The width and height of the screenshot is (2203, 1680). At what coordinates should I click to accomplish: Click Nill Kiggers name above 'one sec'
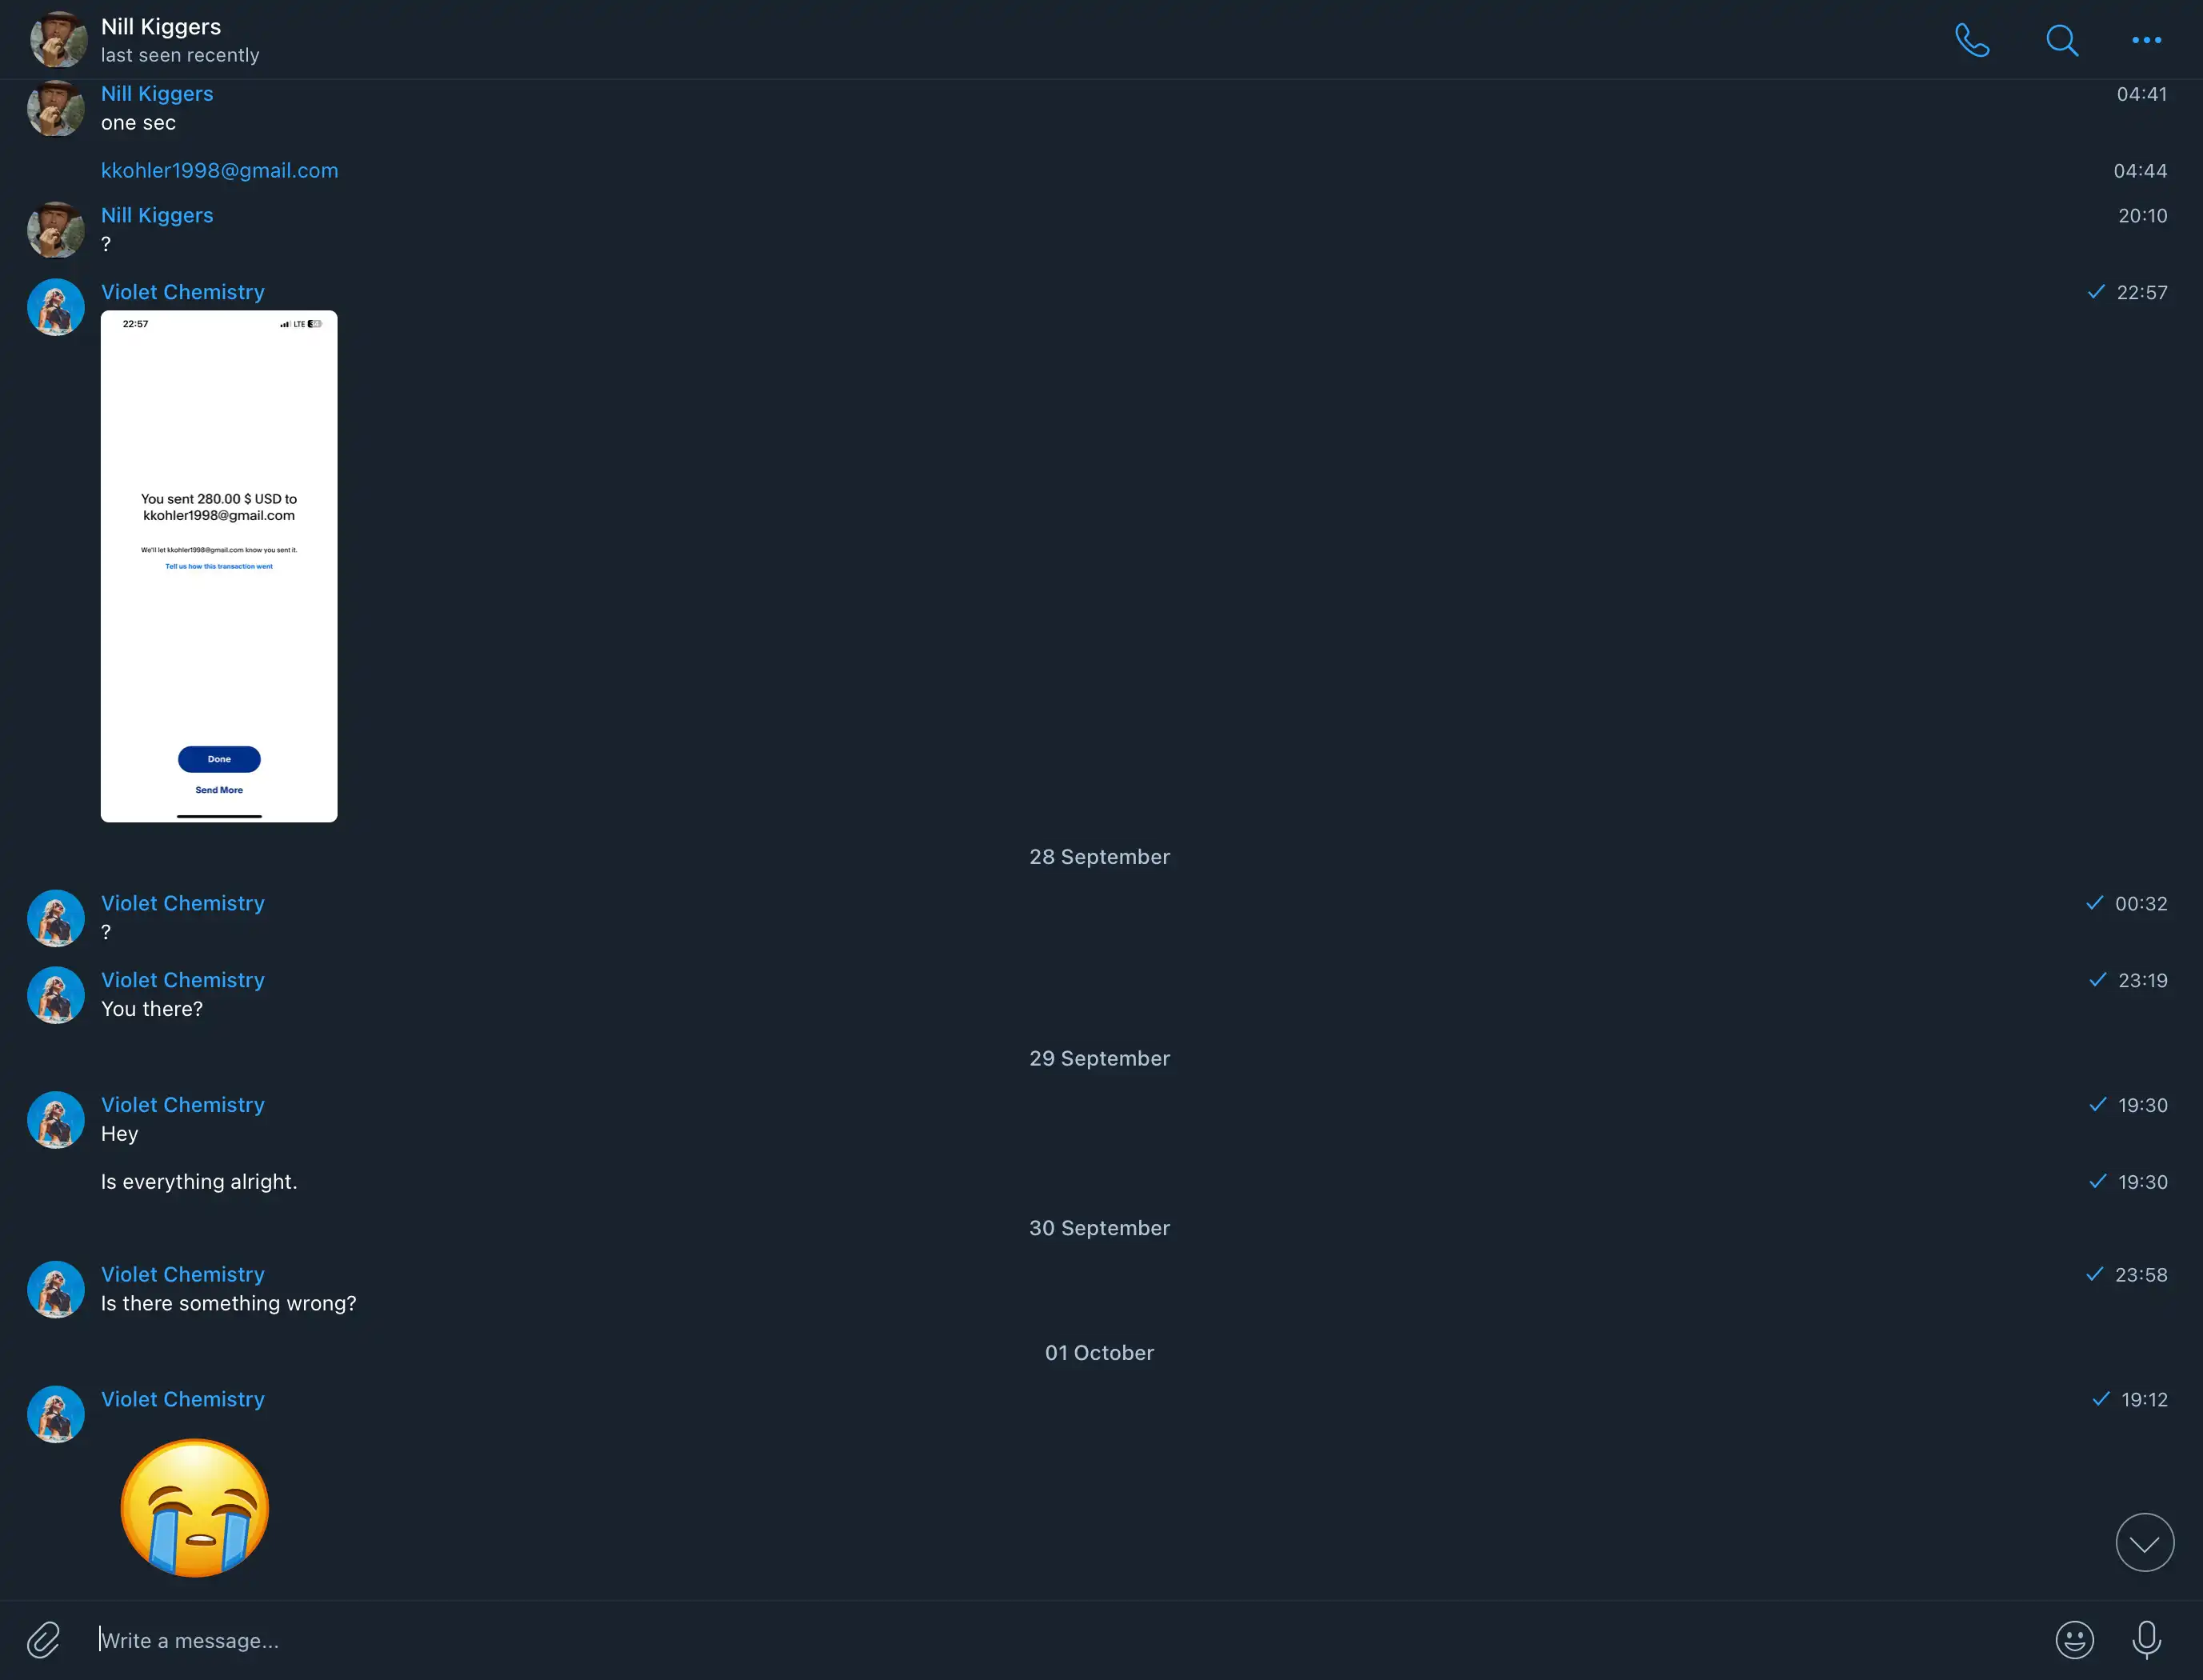[157, 93]
